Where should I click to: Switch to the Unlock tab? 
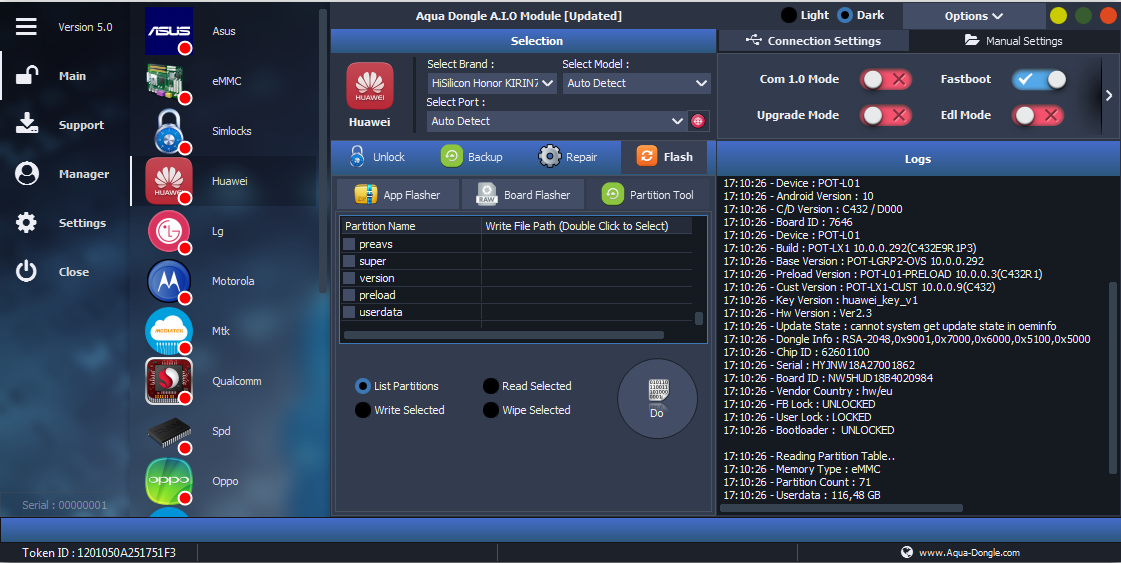pos(376,157)
